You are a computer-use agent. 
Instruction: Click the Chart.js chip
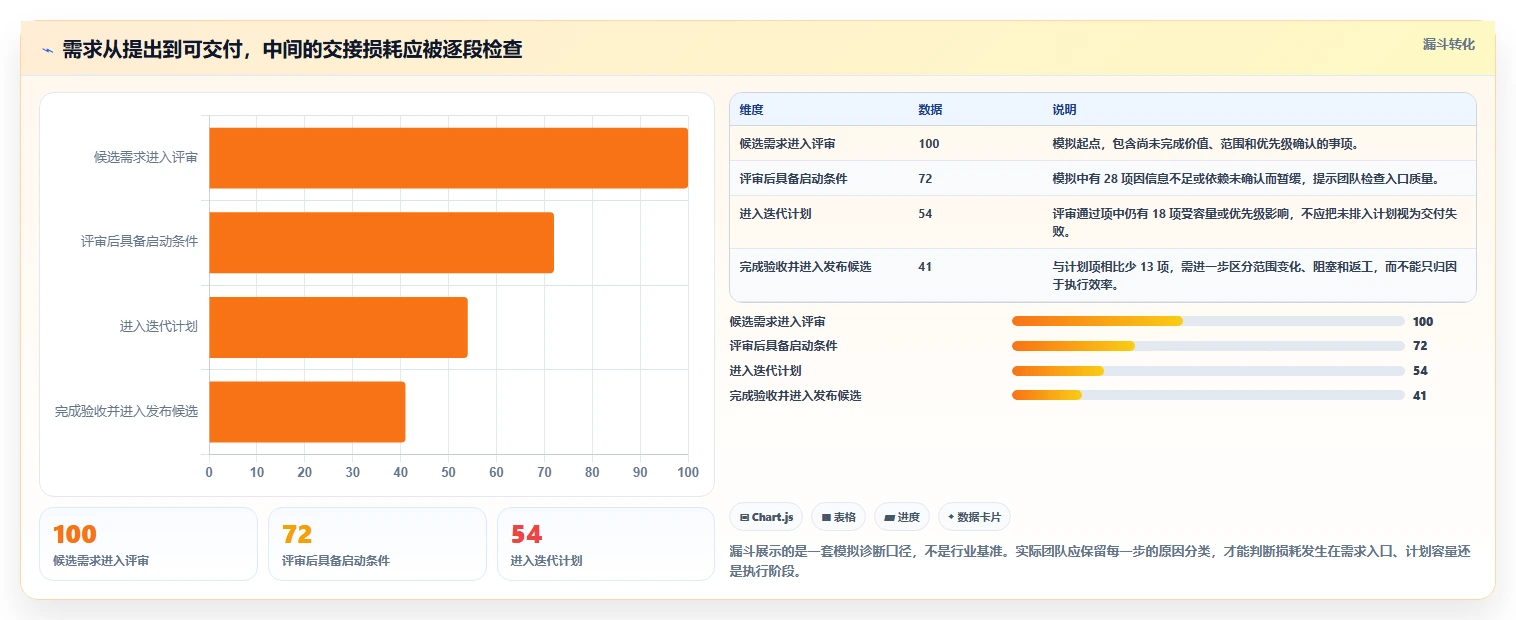(767, 517)
